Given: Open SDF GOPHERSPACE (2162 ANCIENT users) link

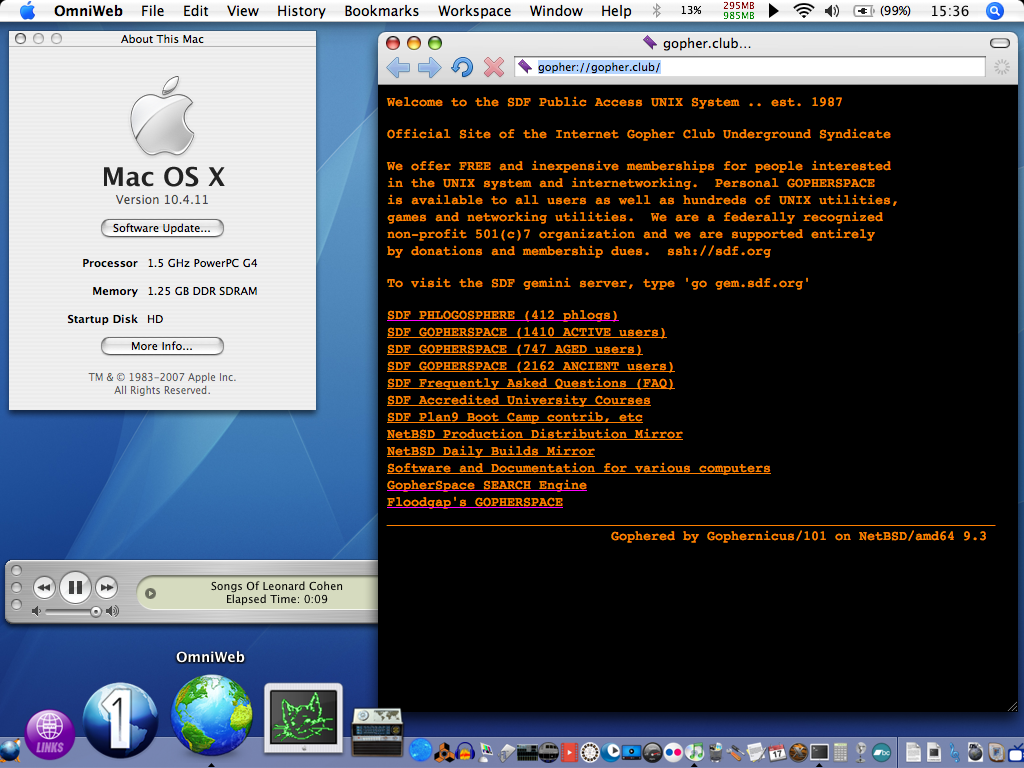Looking at the screenshot, I should pyautogui.click(x=530, y=366).
